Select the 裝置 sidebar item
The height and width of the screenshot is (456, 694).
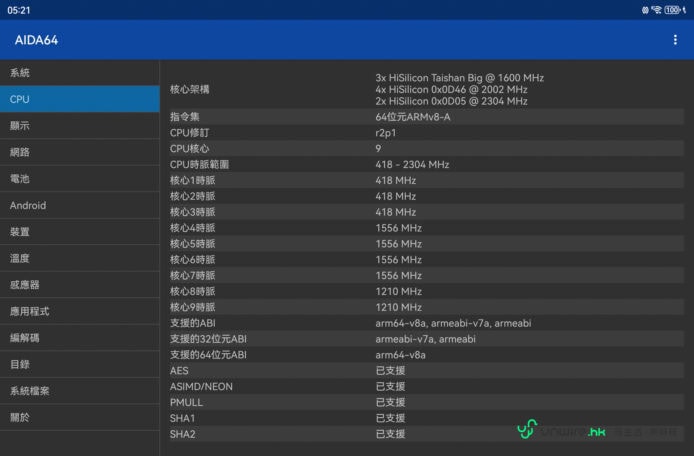click(x=80, y=232)
